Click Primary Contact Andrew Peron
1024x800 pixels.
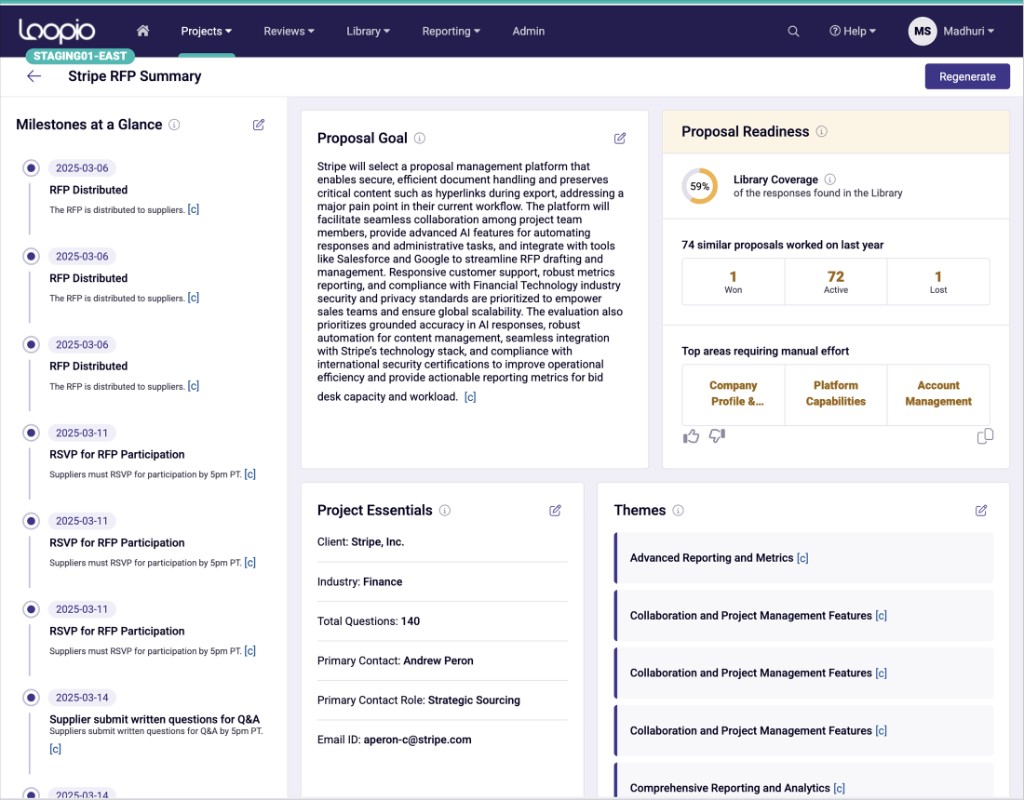(442, 661)
